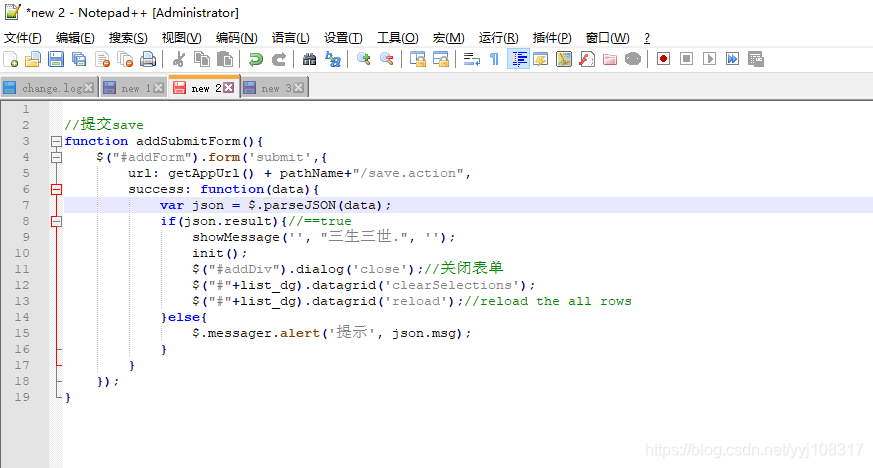This screenshot has width=873, height=468.
Task: Close the new 1 tab
Action: (x=159, y=88)
